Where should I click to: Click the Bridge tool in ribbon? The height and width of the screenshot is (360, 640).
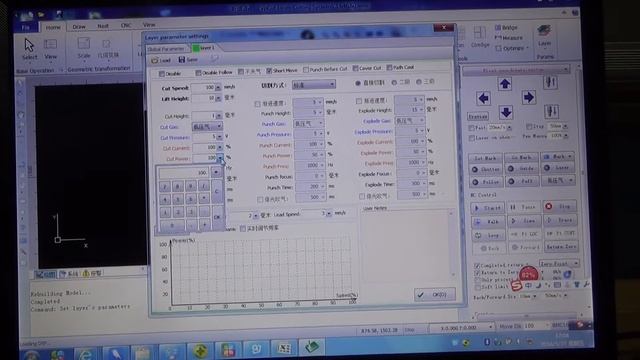(506, 27)
